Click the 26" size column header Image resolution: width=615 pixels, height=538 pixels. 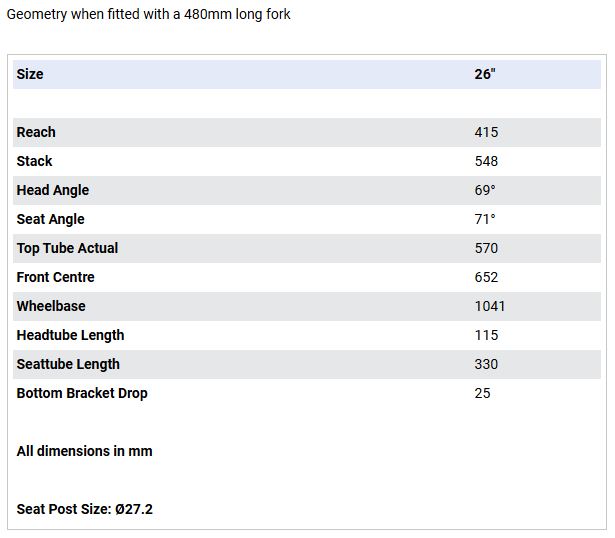pyautogui.click(x=485, y=74)
